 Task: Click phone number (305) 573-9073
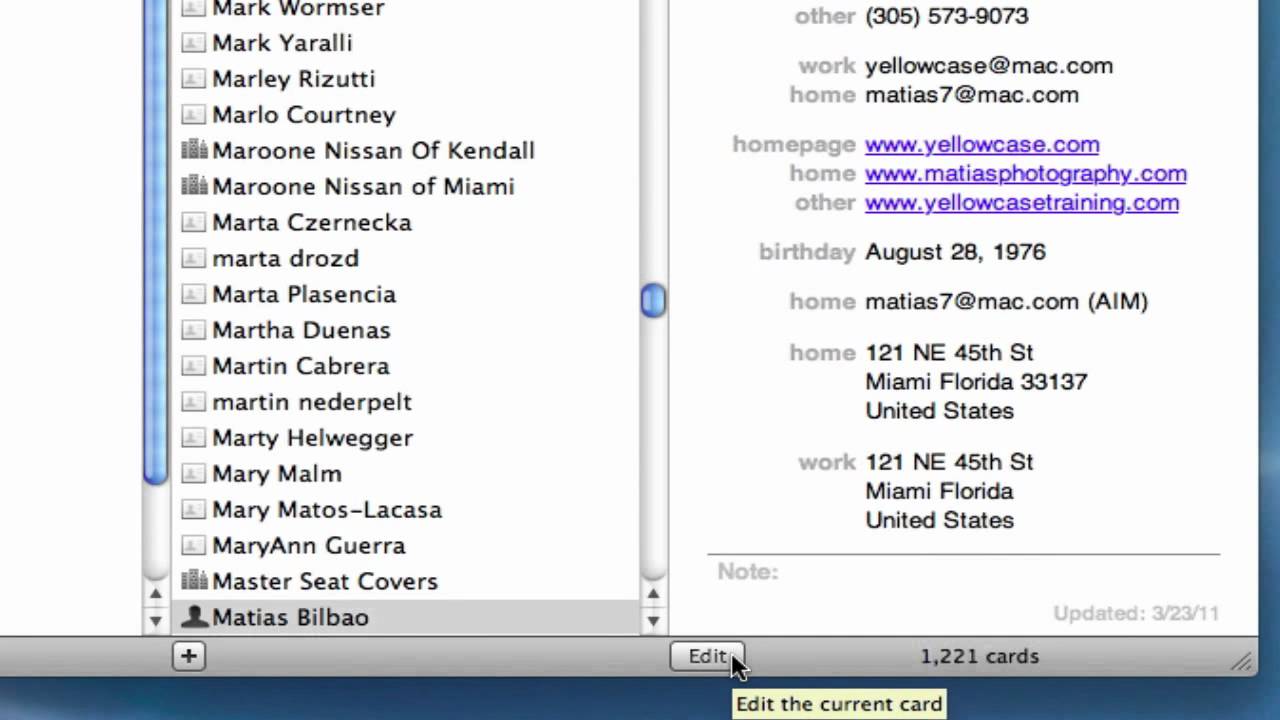pyautogui.click(x=946, y=16)
